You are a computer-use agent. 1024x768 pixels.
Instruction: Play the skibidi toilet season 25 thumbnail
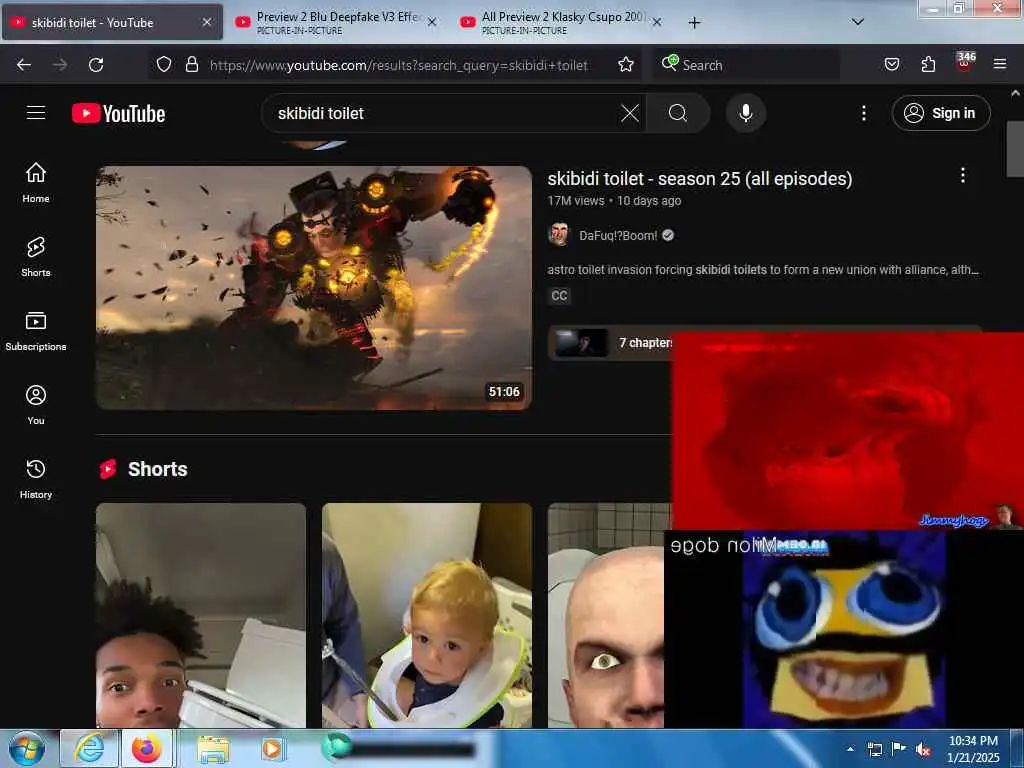314,288
